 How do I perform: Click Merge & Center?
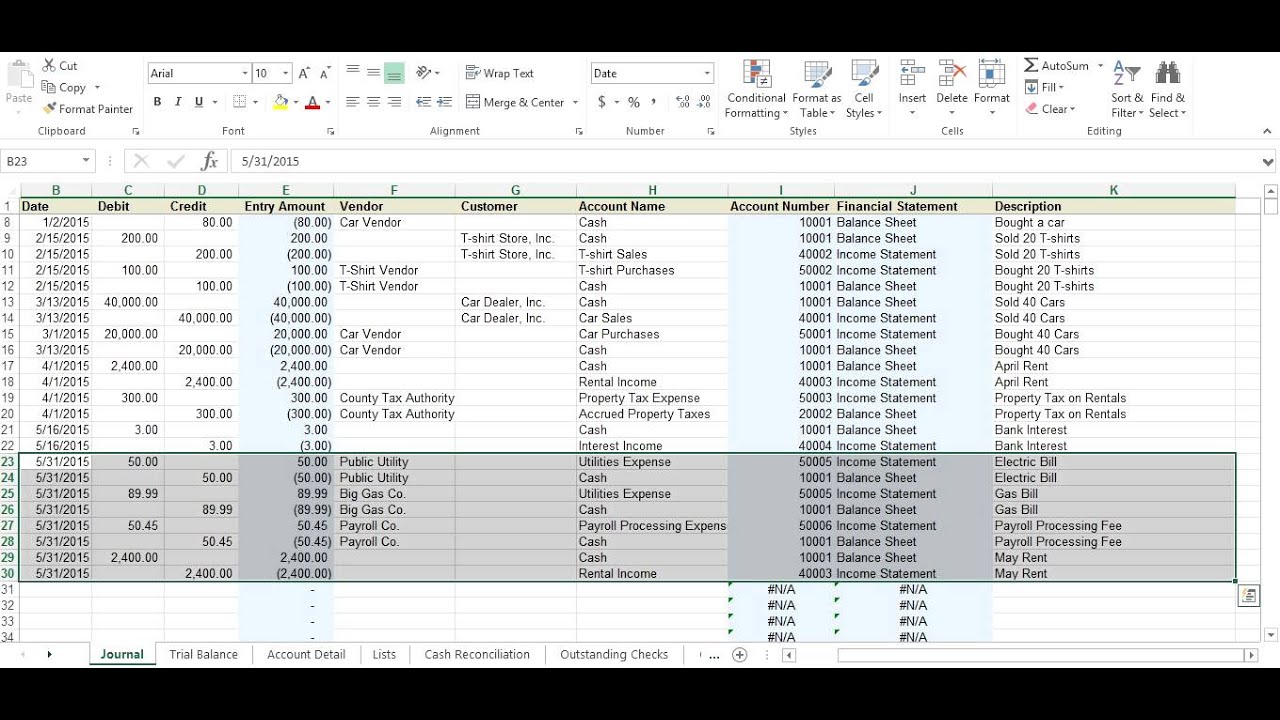tap(516, 102)
